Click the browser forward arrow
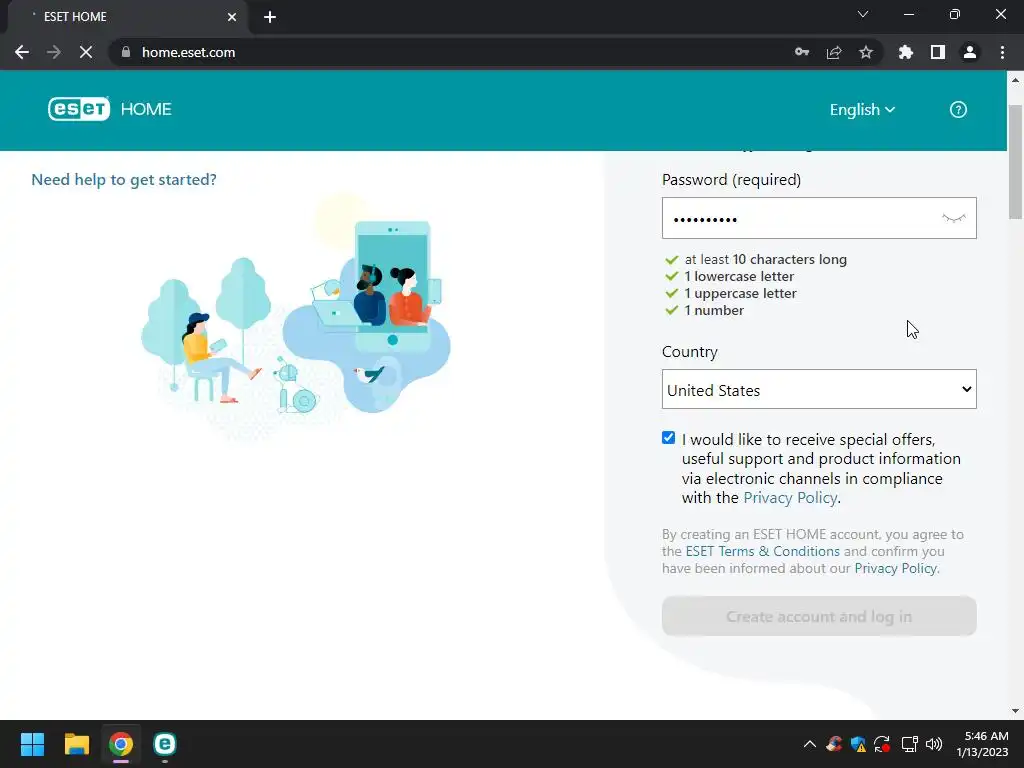The height and width of the screenshot is (768, 1024). [x=54, y=52]
